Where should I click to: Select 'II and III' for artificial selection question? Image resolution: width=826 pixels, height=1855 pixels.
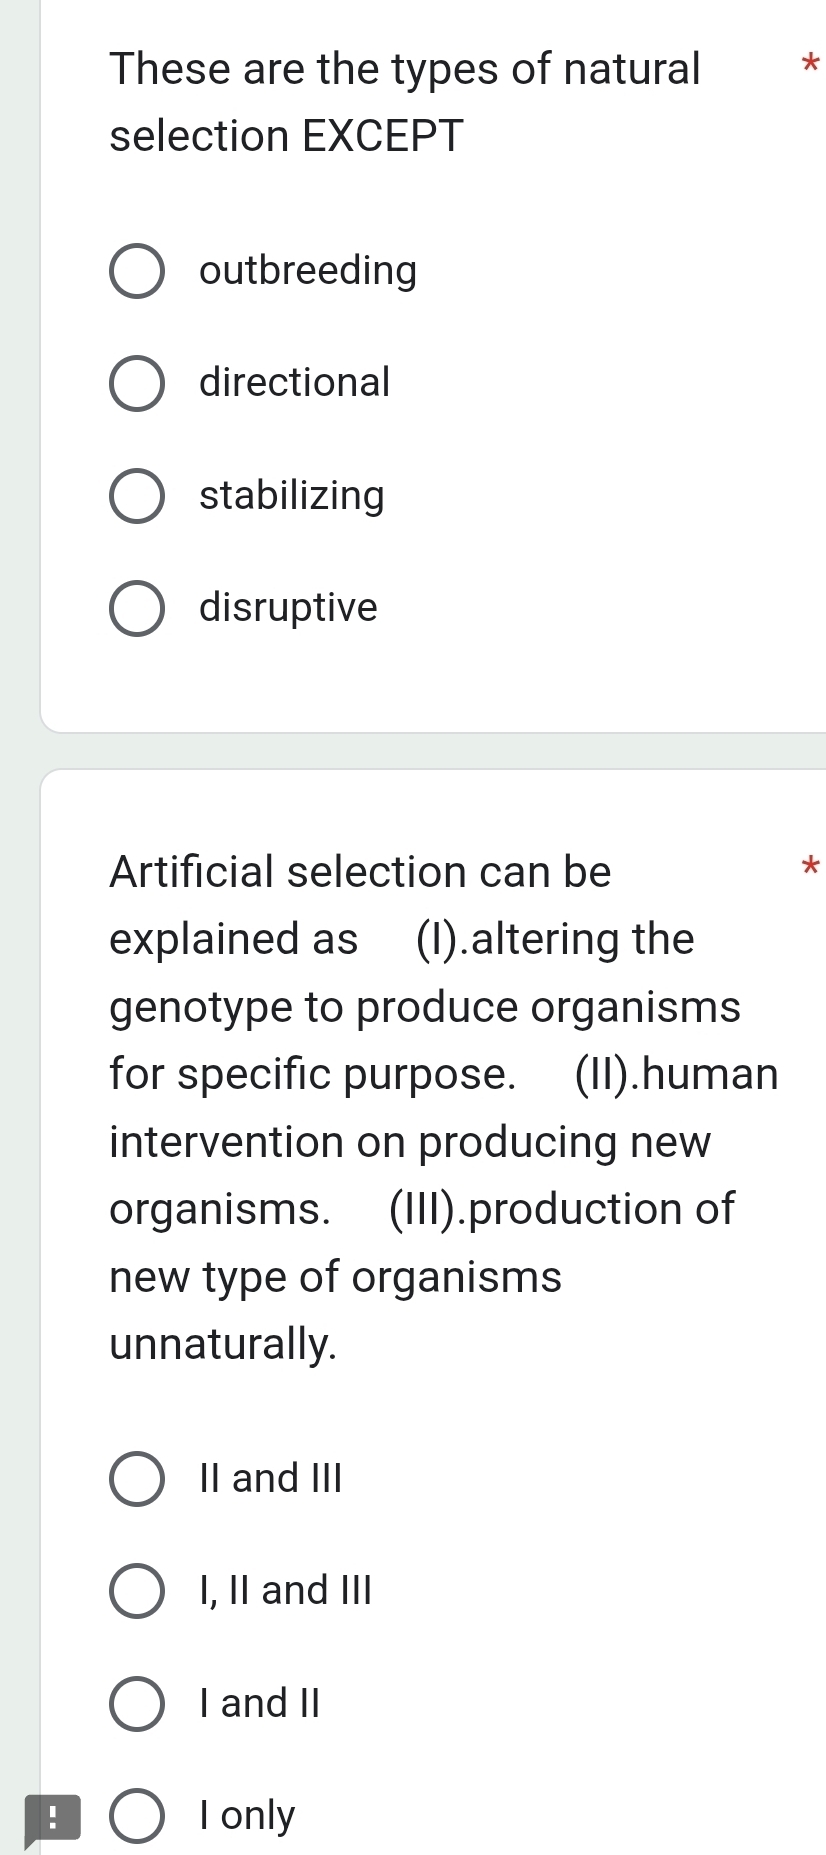pos(137,1481)
